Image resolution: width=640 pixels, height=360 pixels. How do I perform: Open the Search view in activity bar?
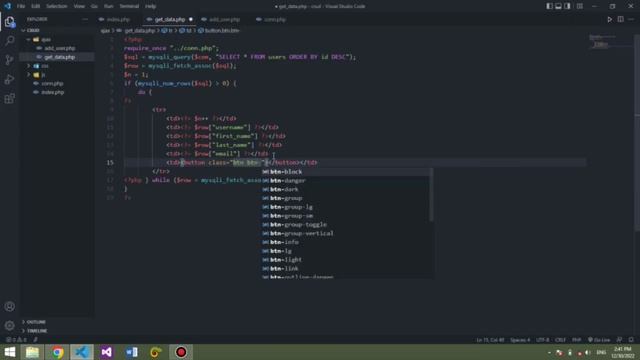(x=9, y=40)
